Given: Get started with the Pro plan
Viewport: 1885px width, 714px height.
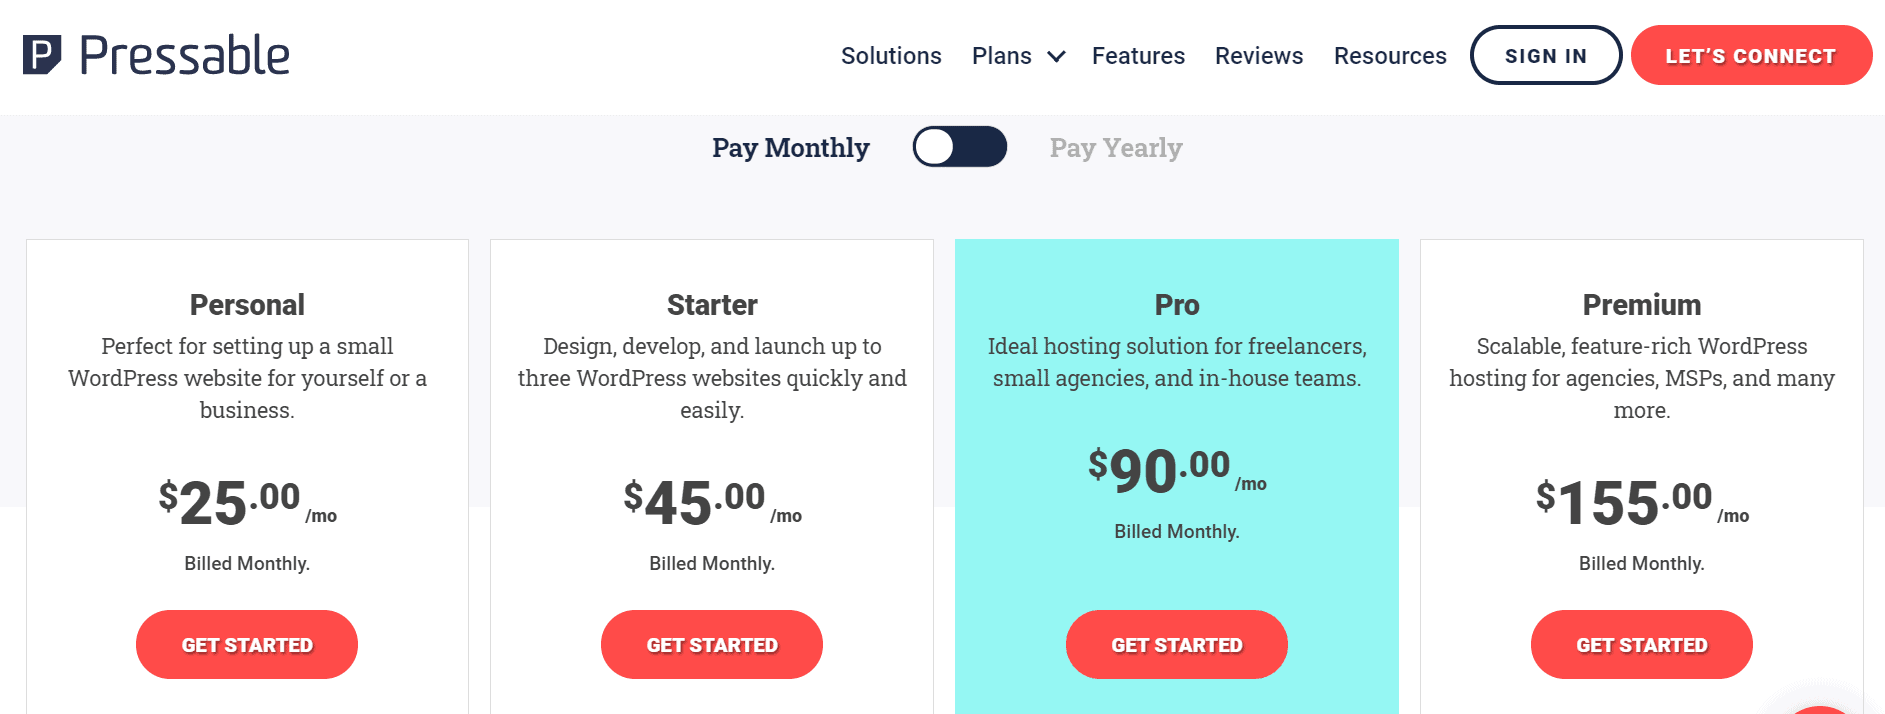Looking at the screenshot, I should tap(1177, 645).
